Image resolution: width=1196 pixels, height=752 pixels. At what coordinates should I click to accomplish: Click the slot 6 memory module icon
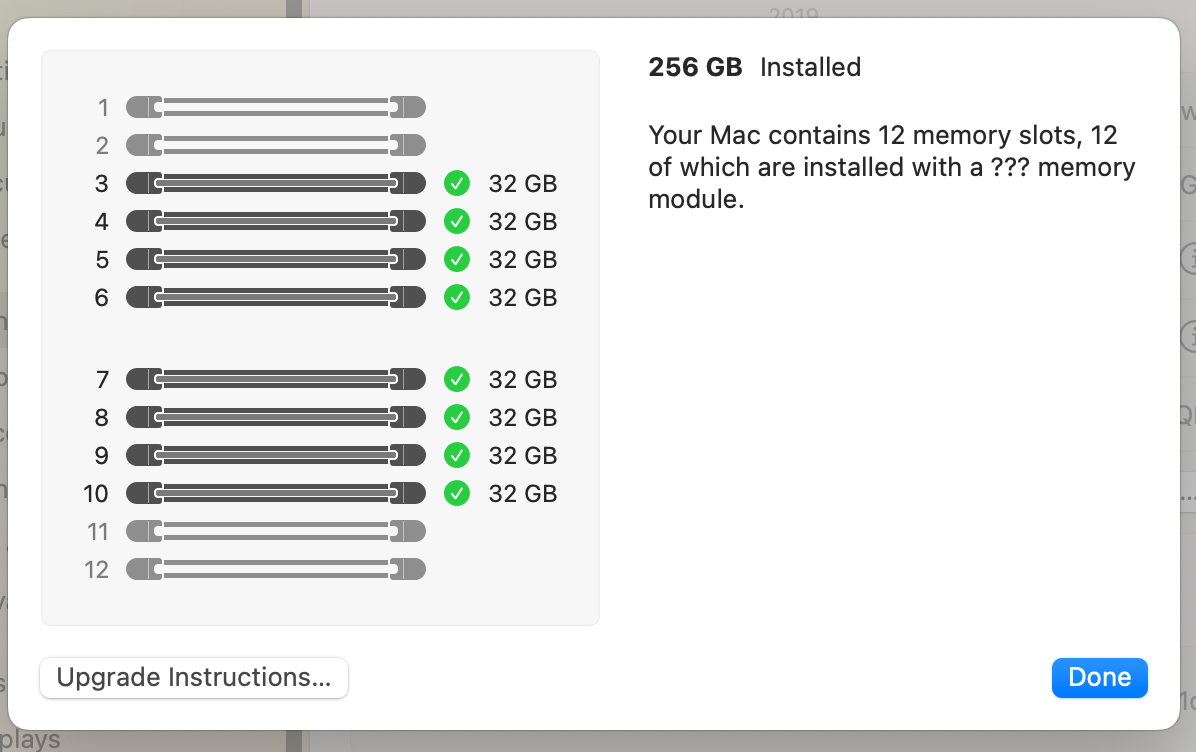point(276,297)
